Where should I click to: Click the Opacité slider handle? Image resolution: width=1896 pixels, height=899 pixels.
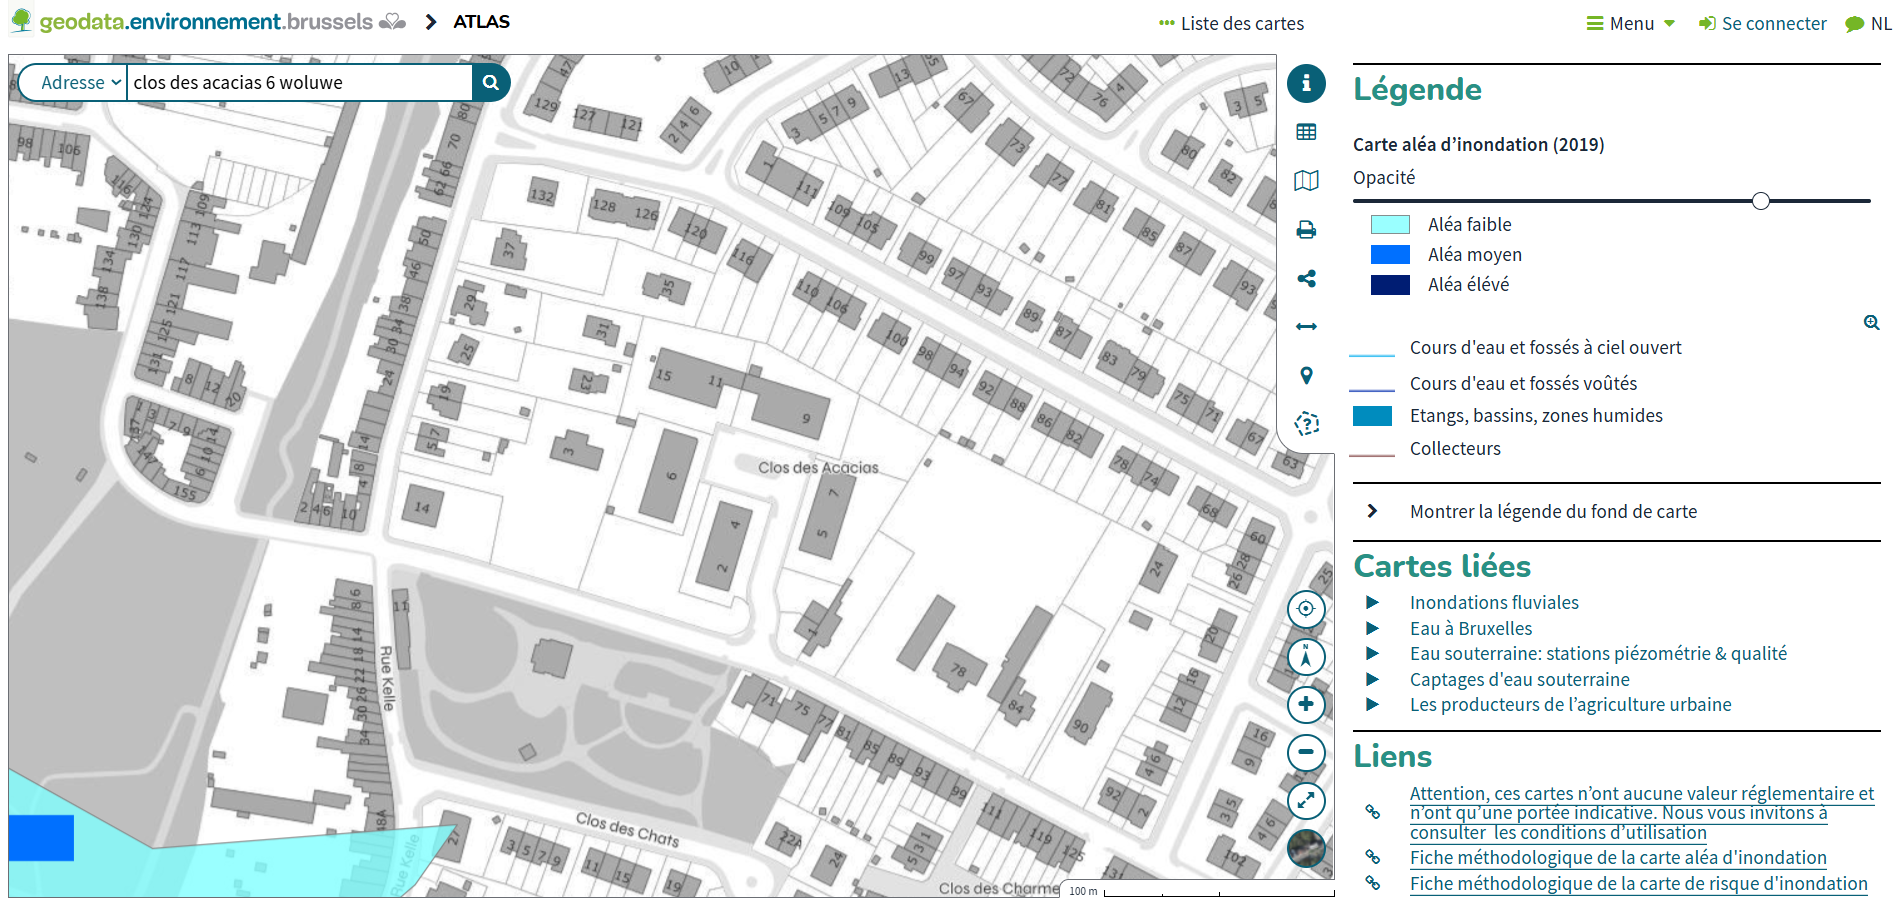(1760, 201)
